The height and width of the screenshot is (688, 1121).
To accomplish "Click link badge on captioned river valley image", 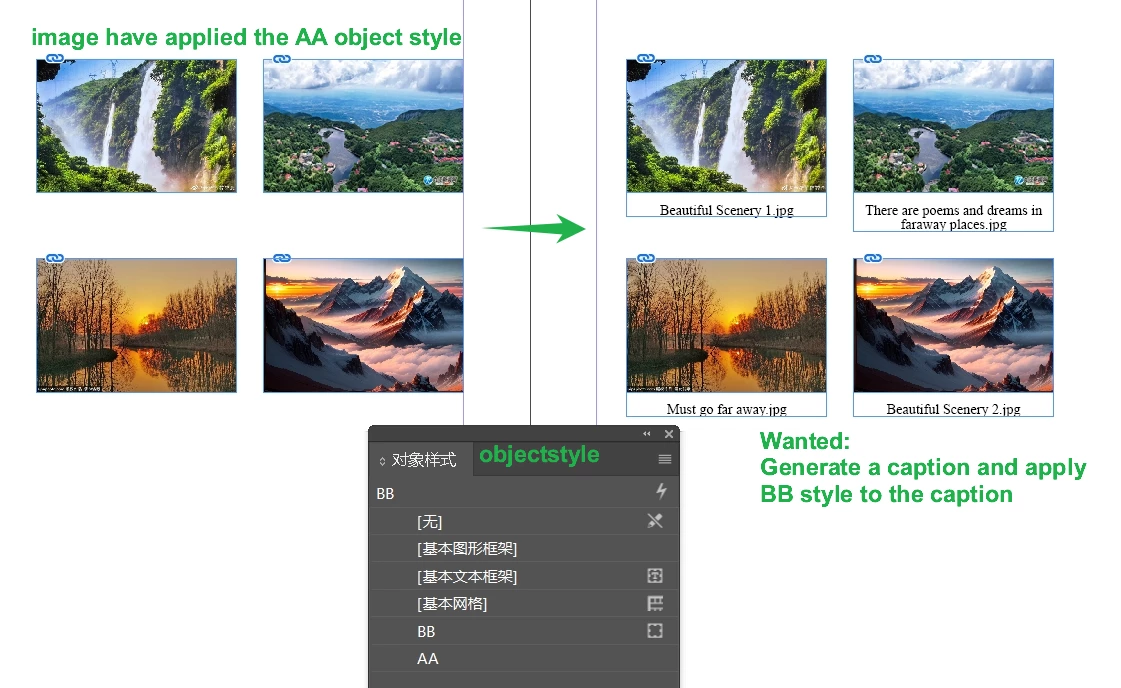I will click(x=872, y=59).
